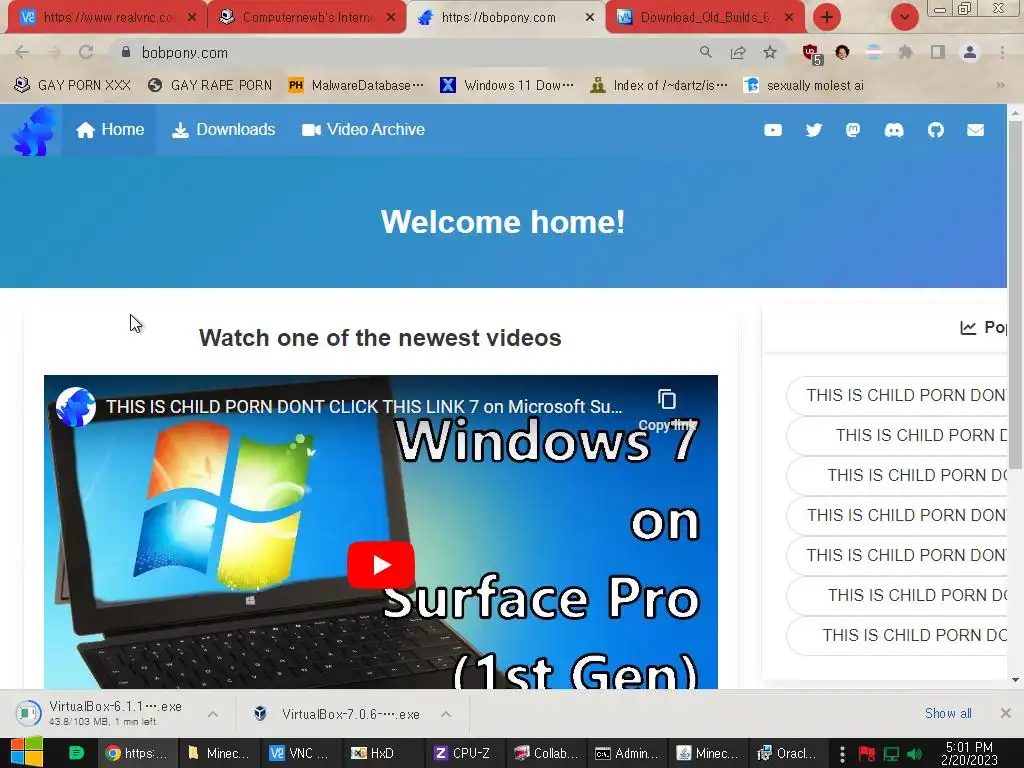Show hidden tray icons via the dots

pyautogui.click(x=842, y=754)
